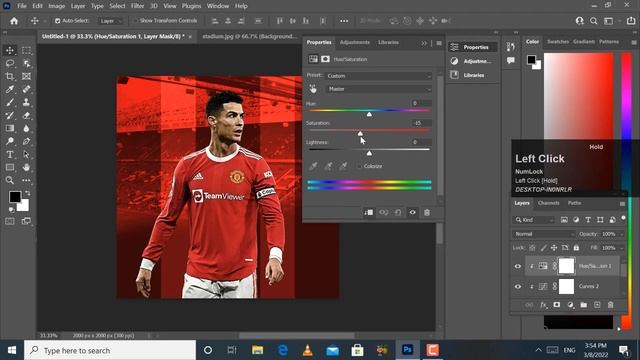Image resolution: width=640 pixels, height=360 pixels.
Task: Delete this adjustment layer via trash in Properties
Action: click(427, 212)
